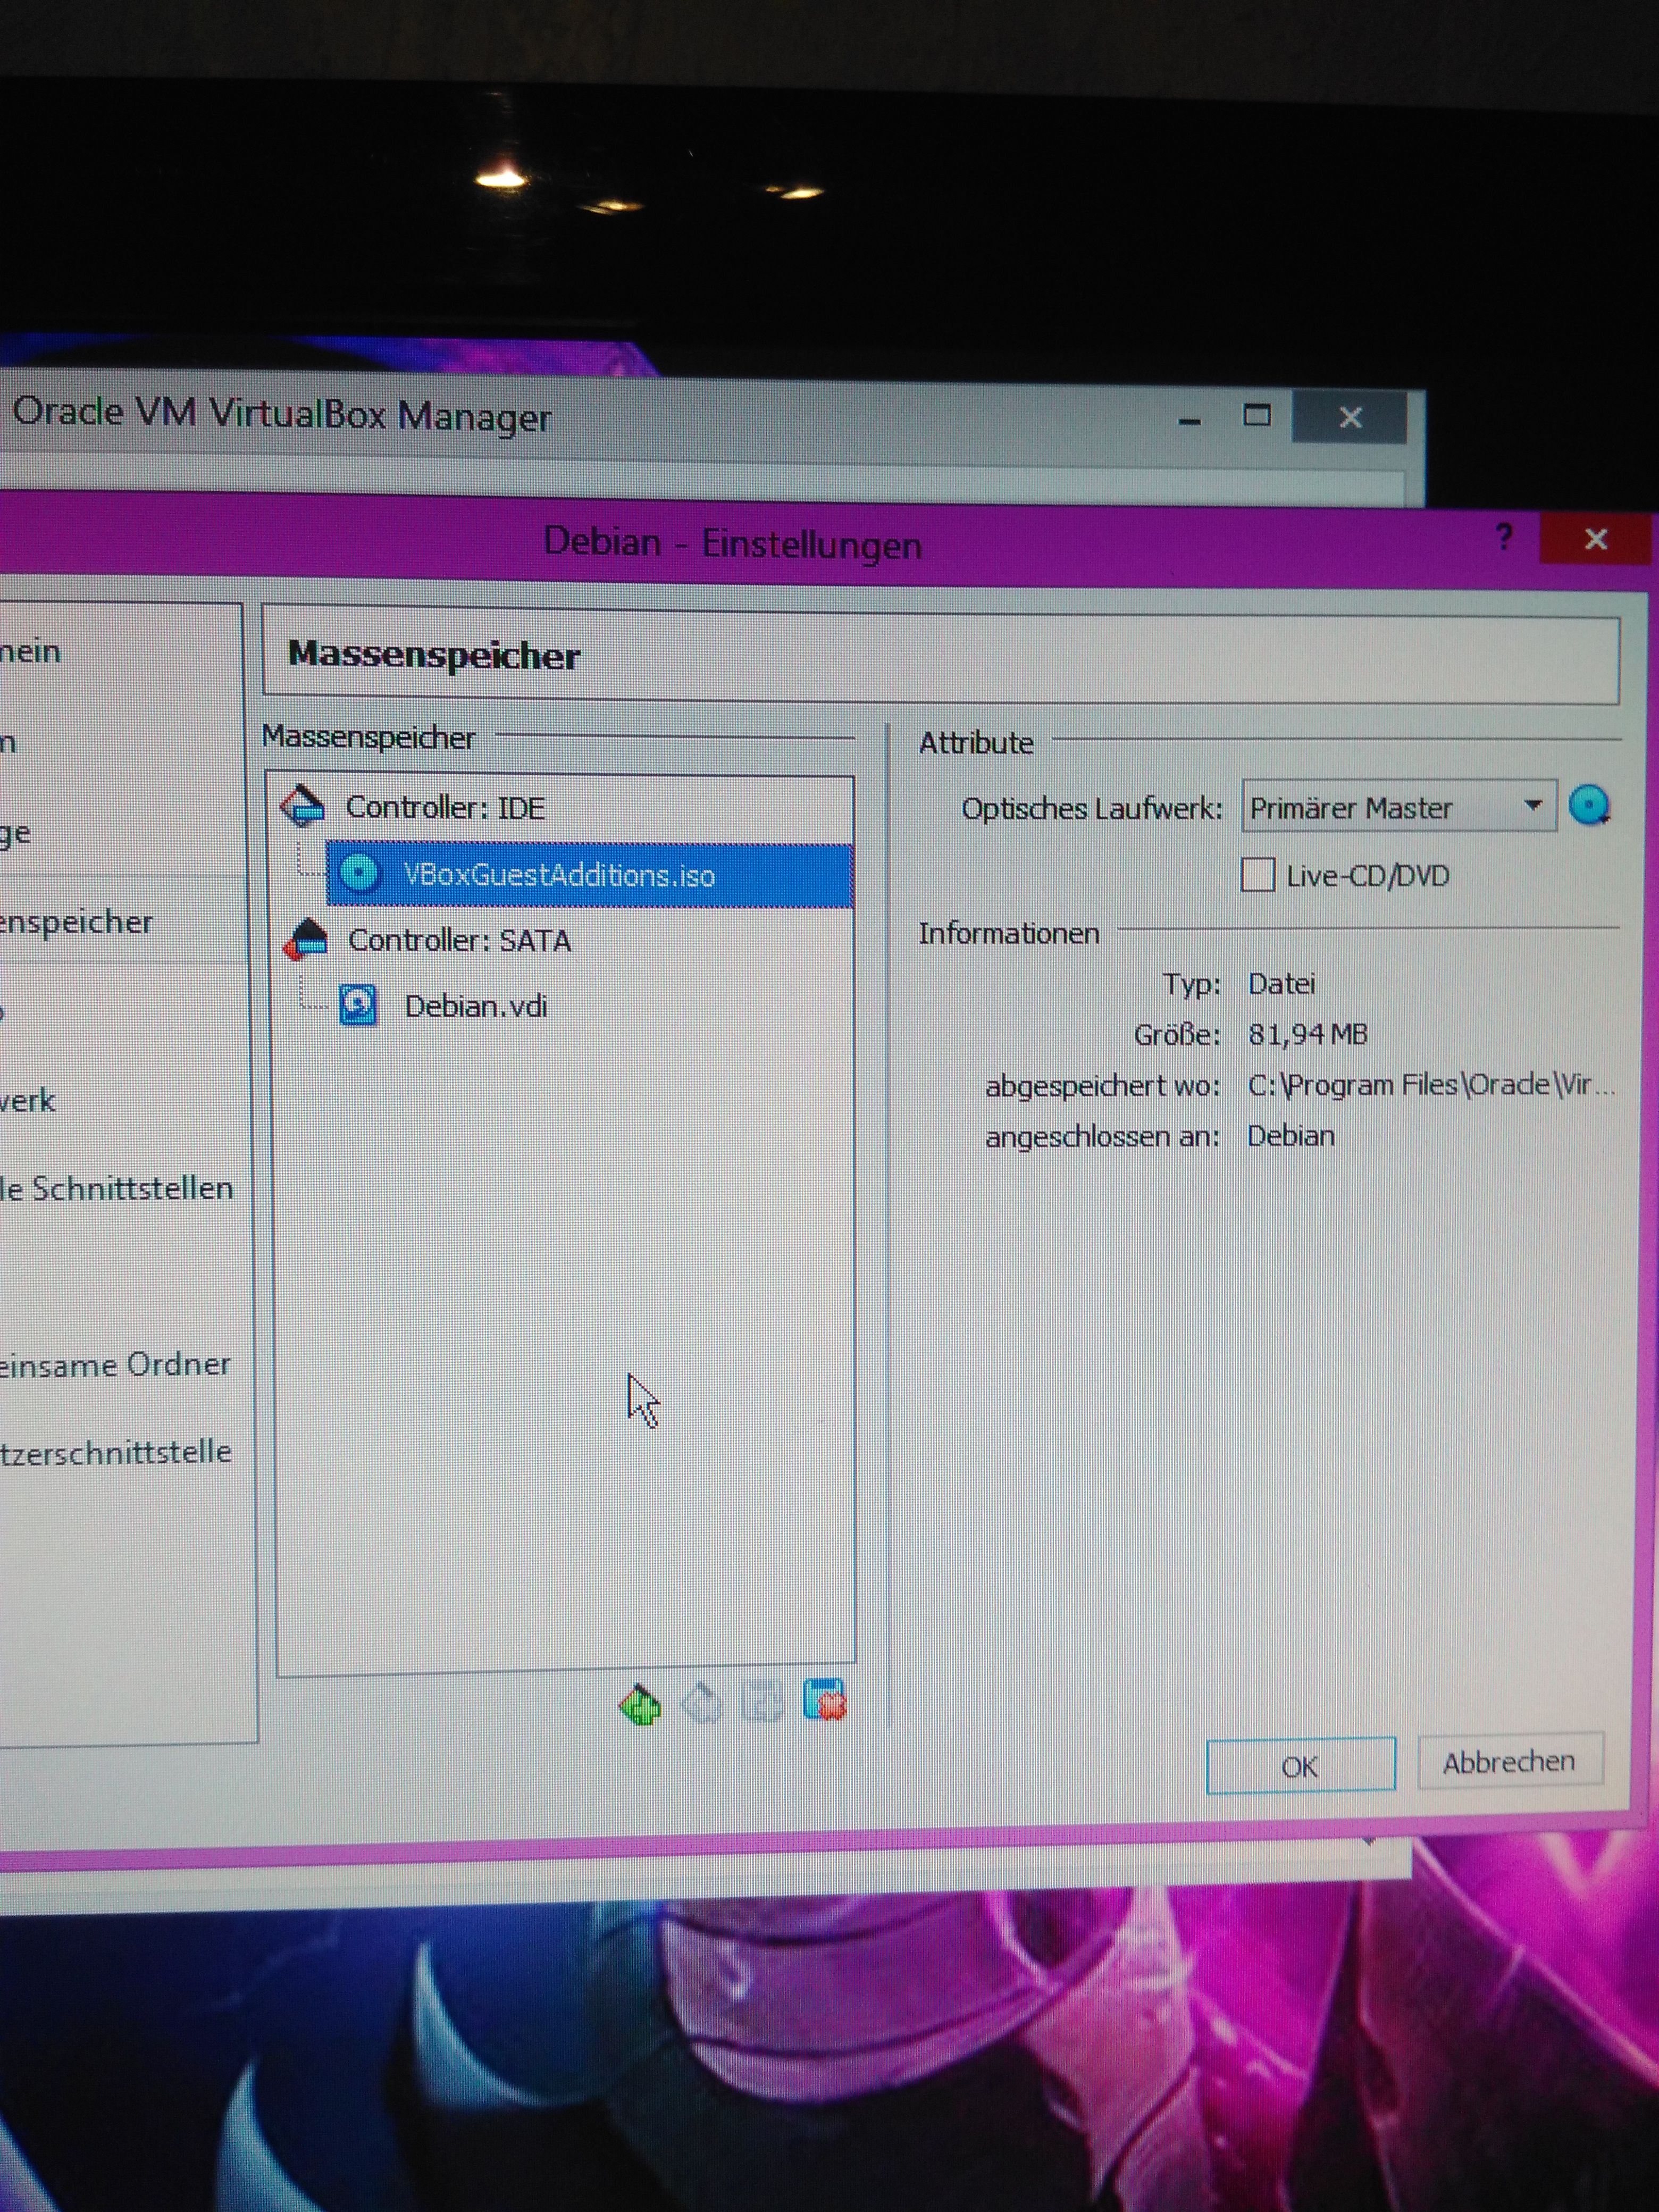Click the green Add controller icon
This screenshot has height=2212, width=1659.
(639, 1704)
